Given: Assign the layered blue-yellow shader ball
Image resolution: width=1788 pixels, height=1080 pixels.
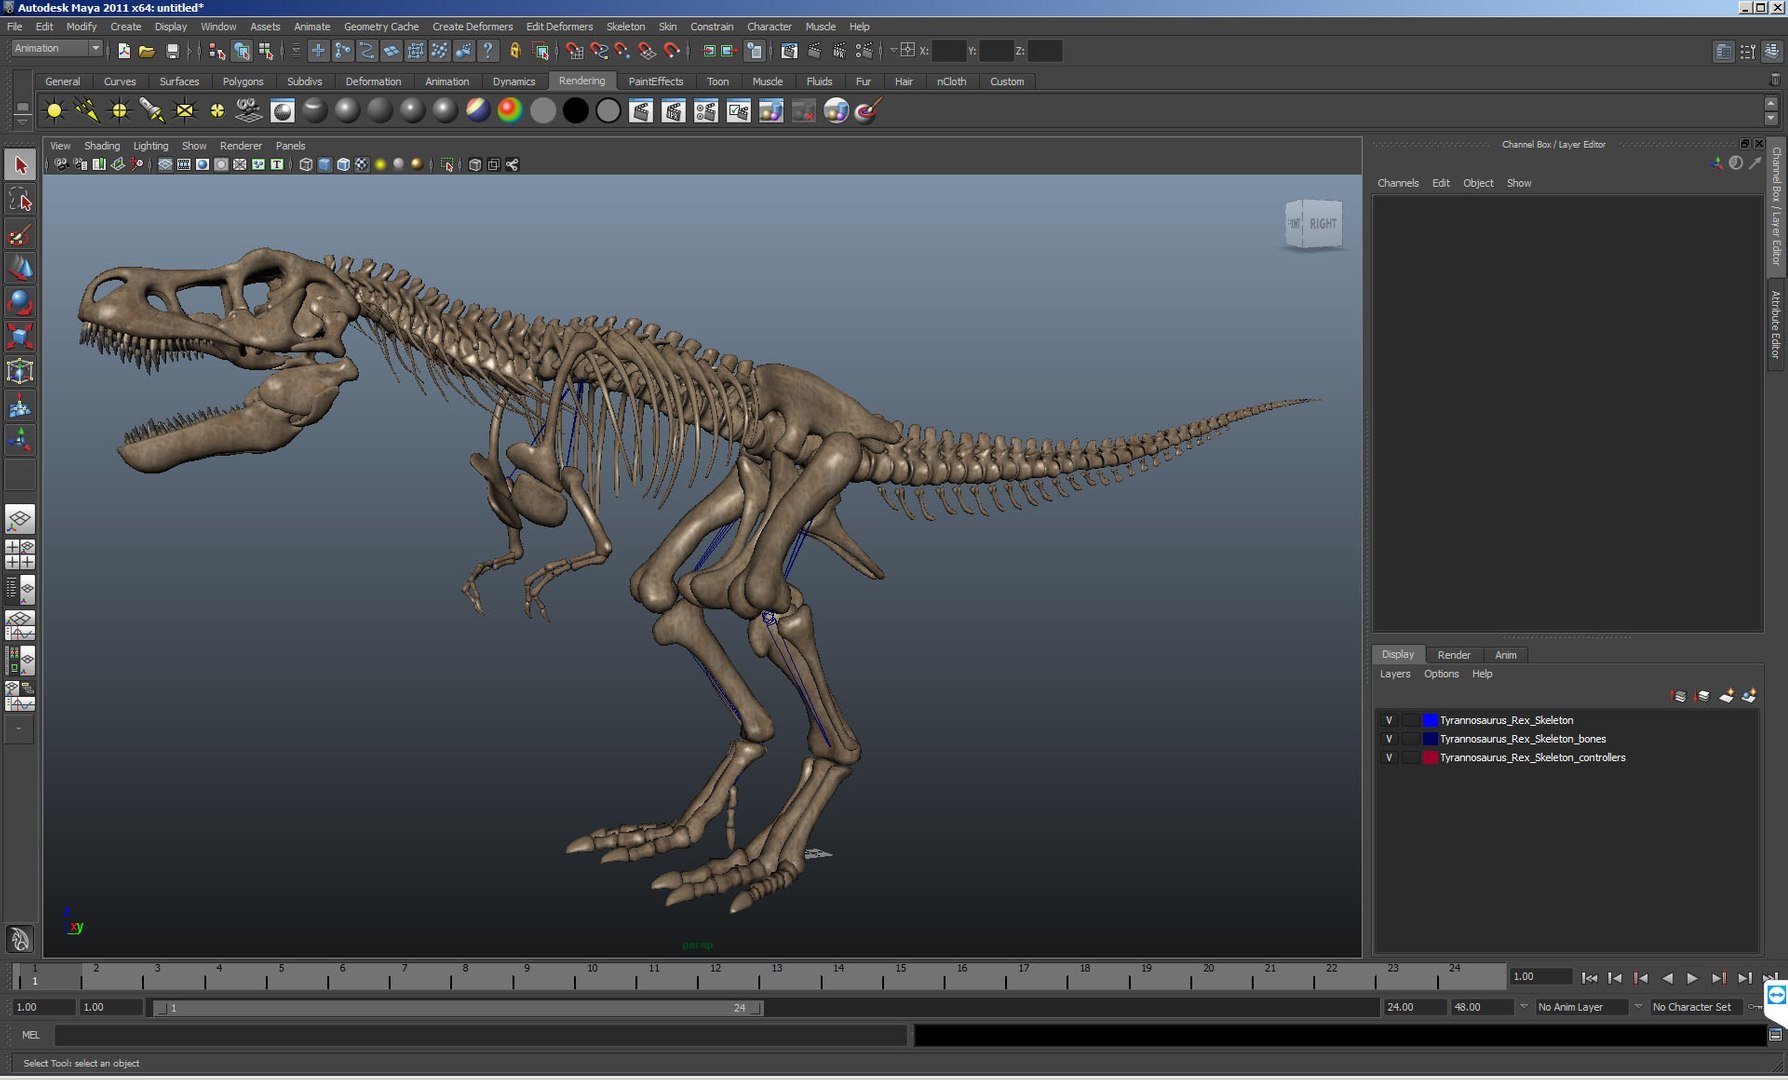Looking at the screenshot, I should tap(478, 111).
